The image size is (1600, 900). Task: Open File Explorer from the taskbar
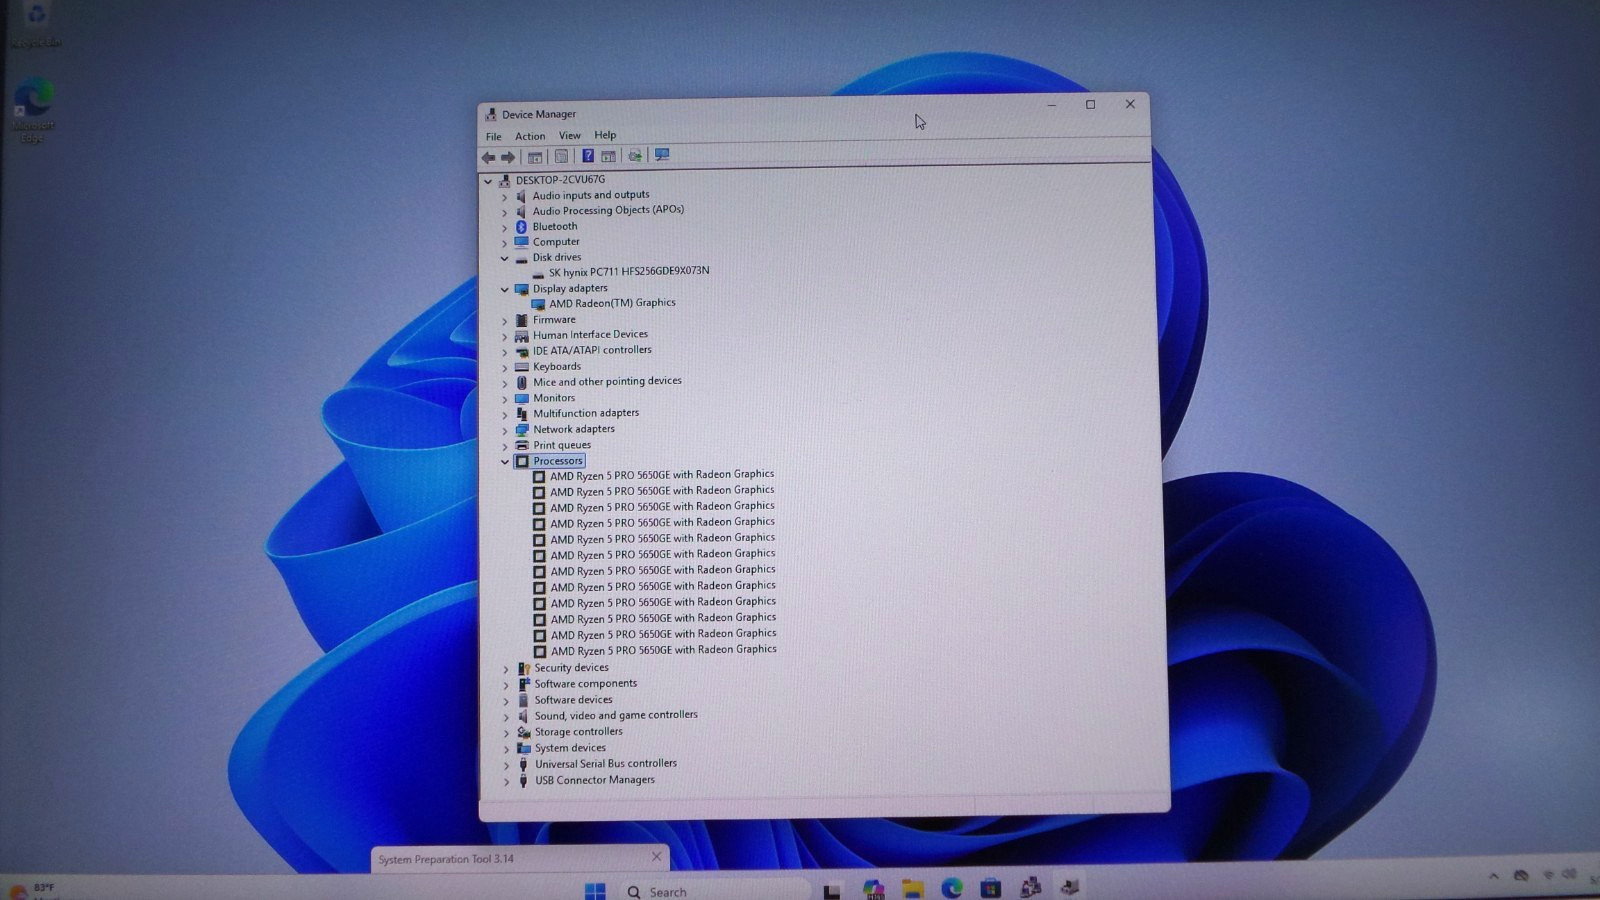(x=912, y=889)
